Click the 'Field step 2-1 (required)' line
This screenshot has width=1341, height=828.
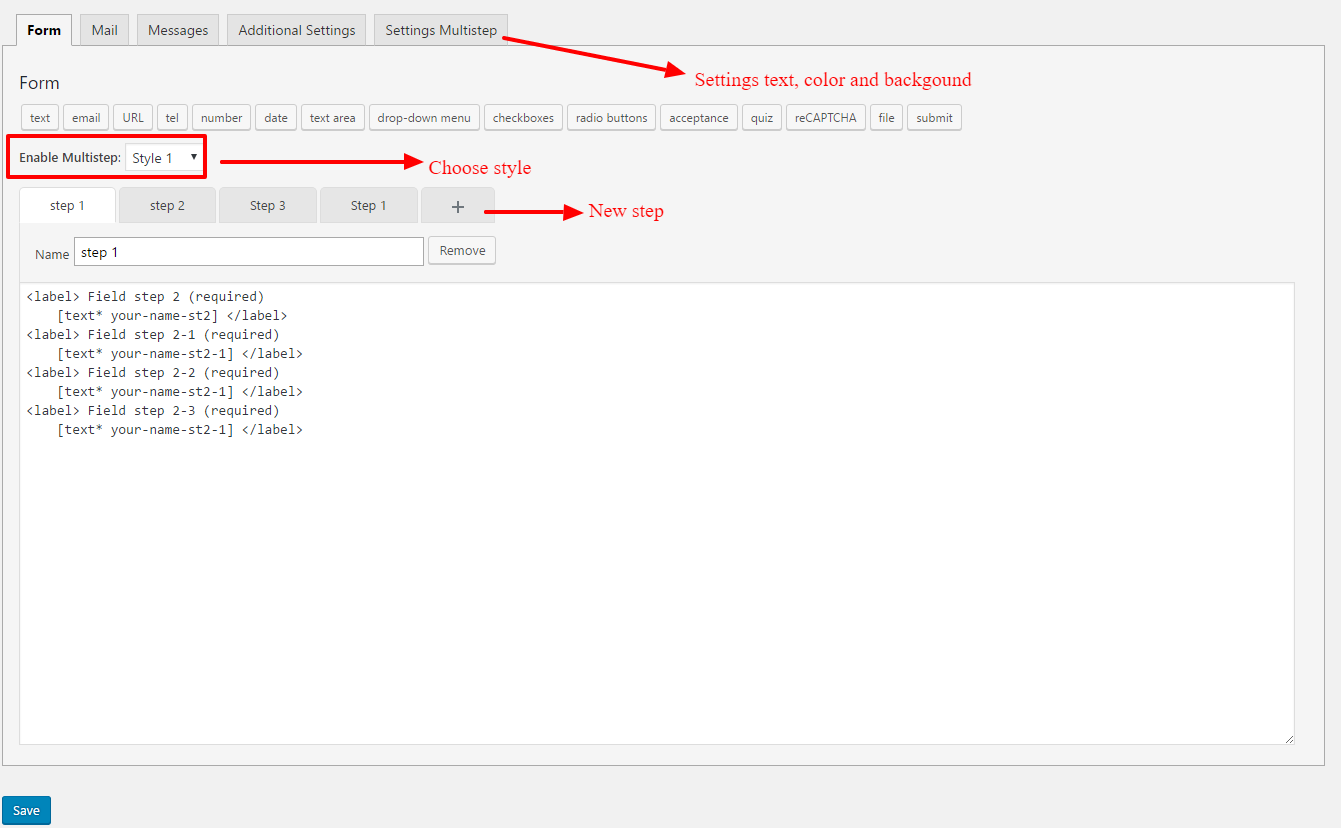[153, 335]
